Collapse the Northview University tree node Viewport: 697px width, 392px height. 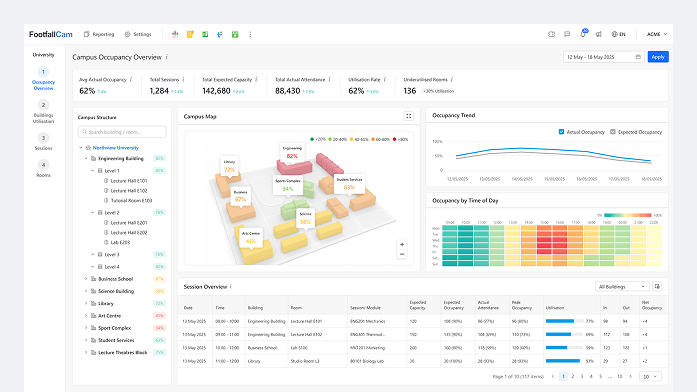pyautogui.click(x=80, y=148)
